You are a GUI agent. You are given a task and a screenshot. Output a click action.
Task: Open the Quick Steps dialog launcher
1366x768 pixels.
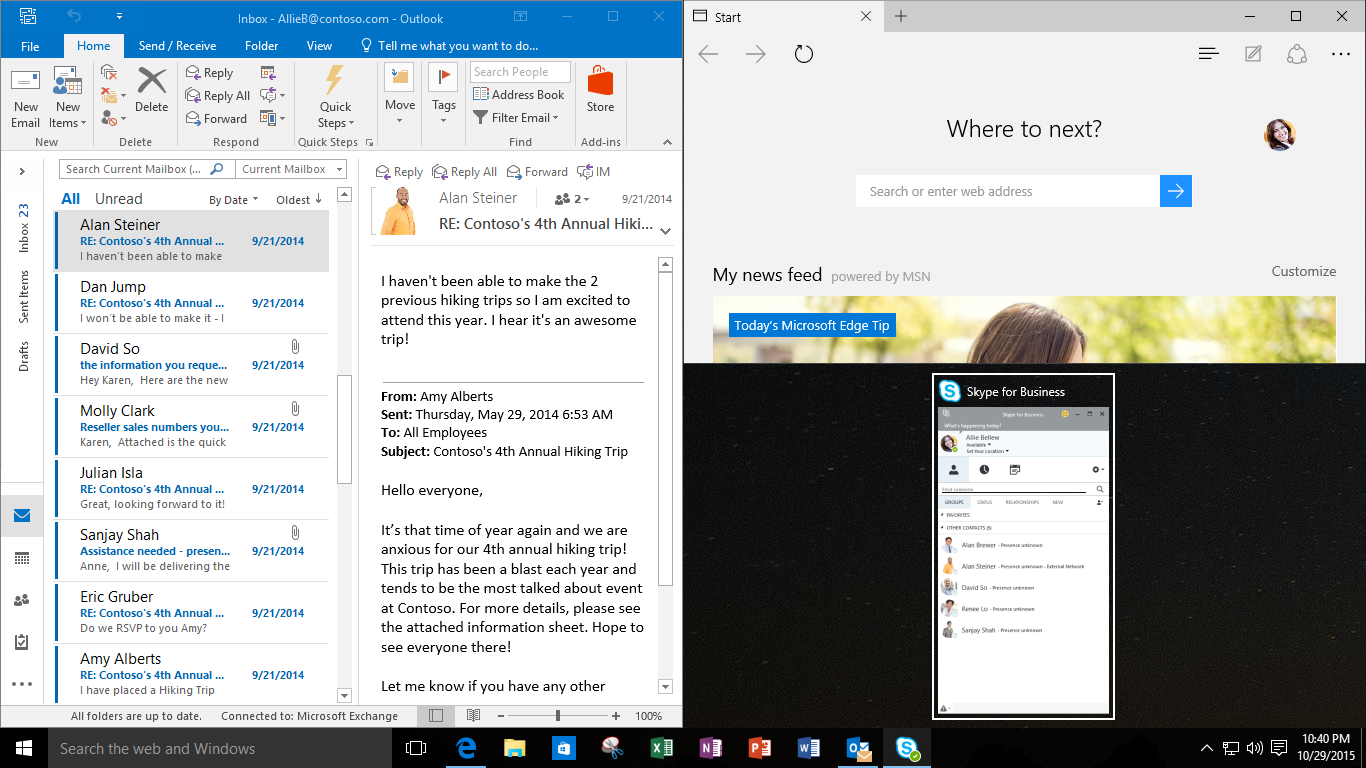(369, 143)
